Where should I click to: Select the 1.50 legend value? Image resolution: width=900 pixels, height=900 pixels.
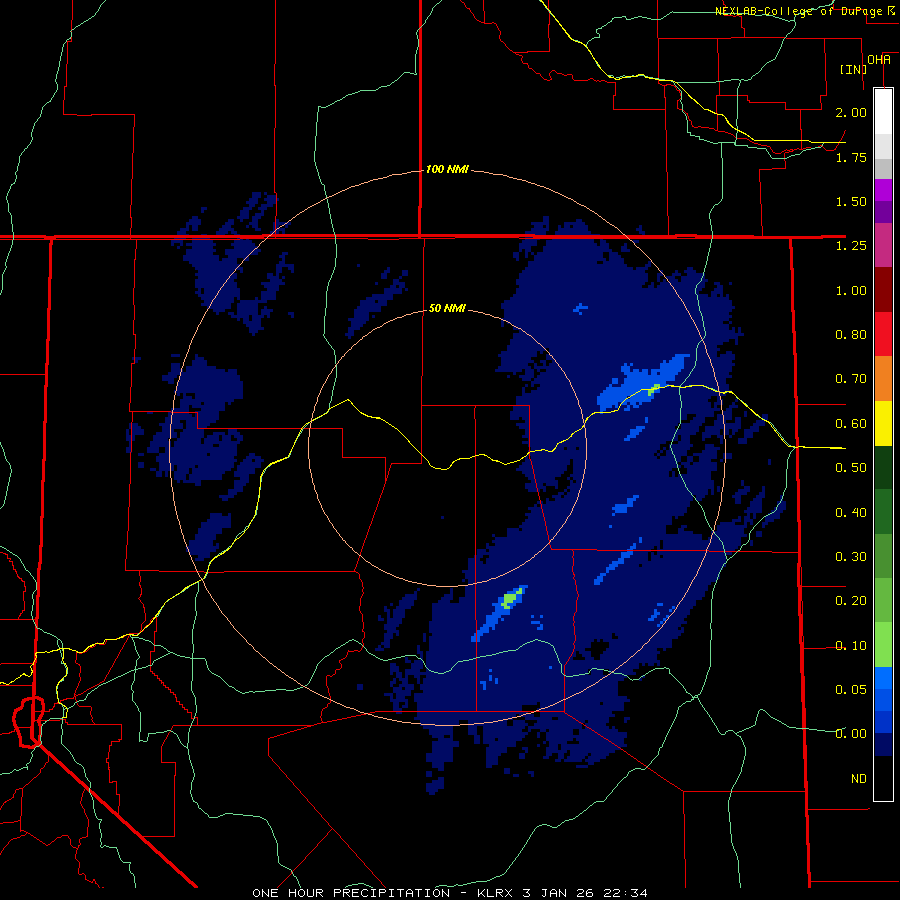(x=851, y=201)
